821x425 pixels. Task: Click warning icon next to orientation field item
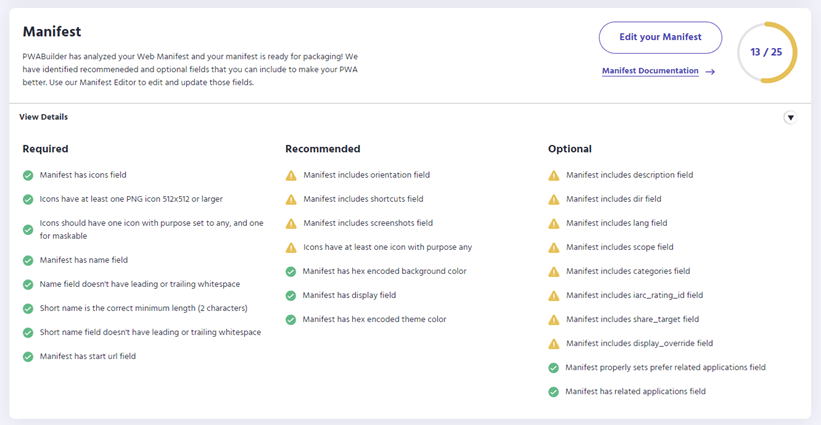click(x=291, y=175)
